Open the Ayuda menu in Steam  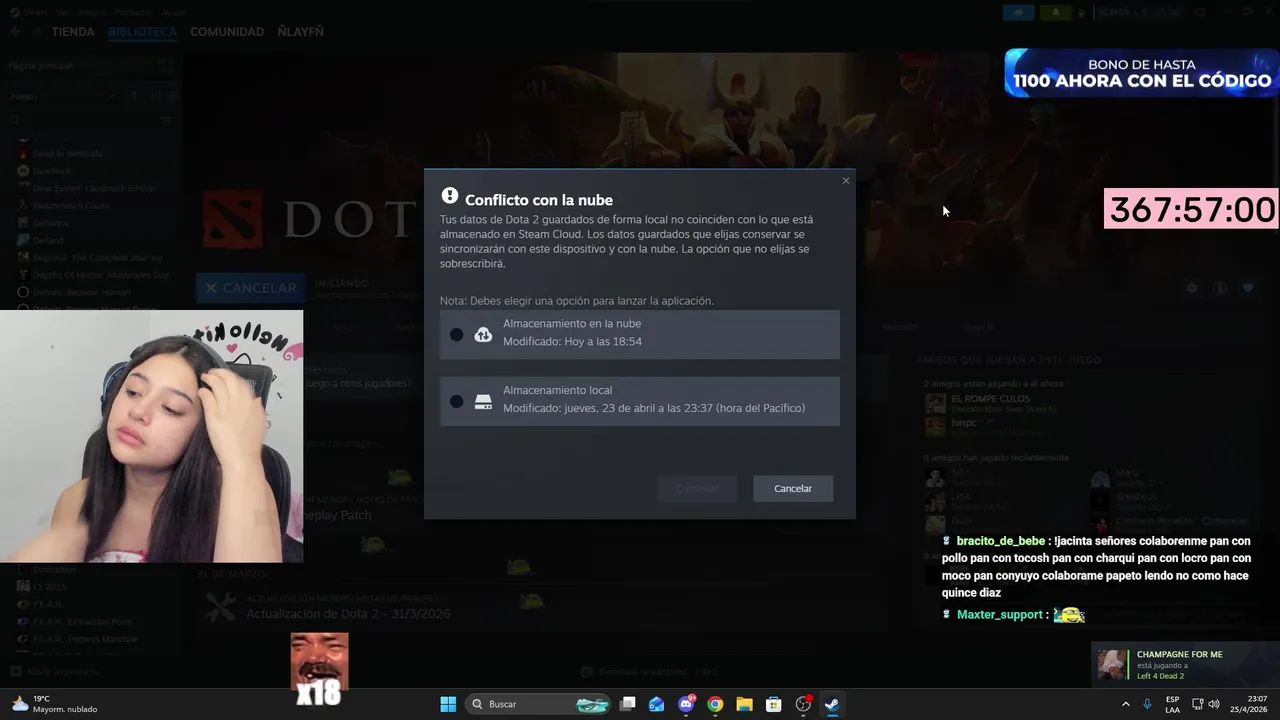pos(173,12)
